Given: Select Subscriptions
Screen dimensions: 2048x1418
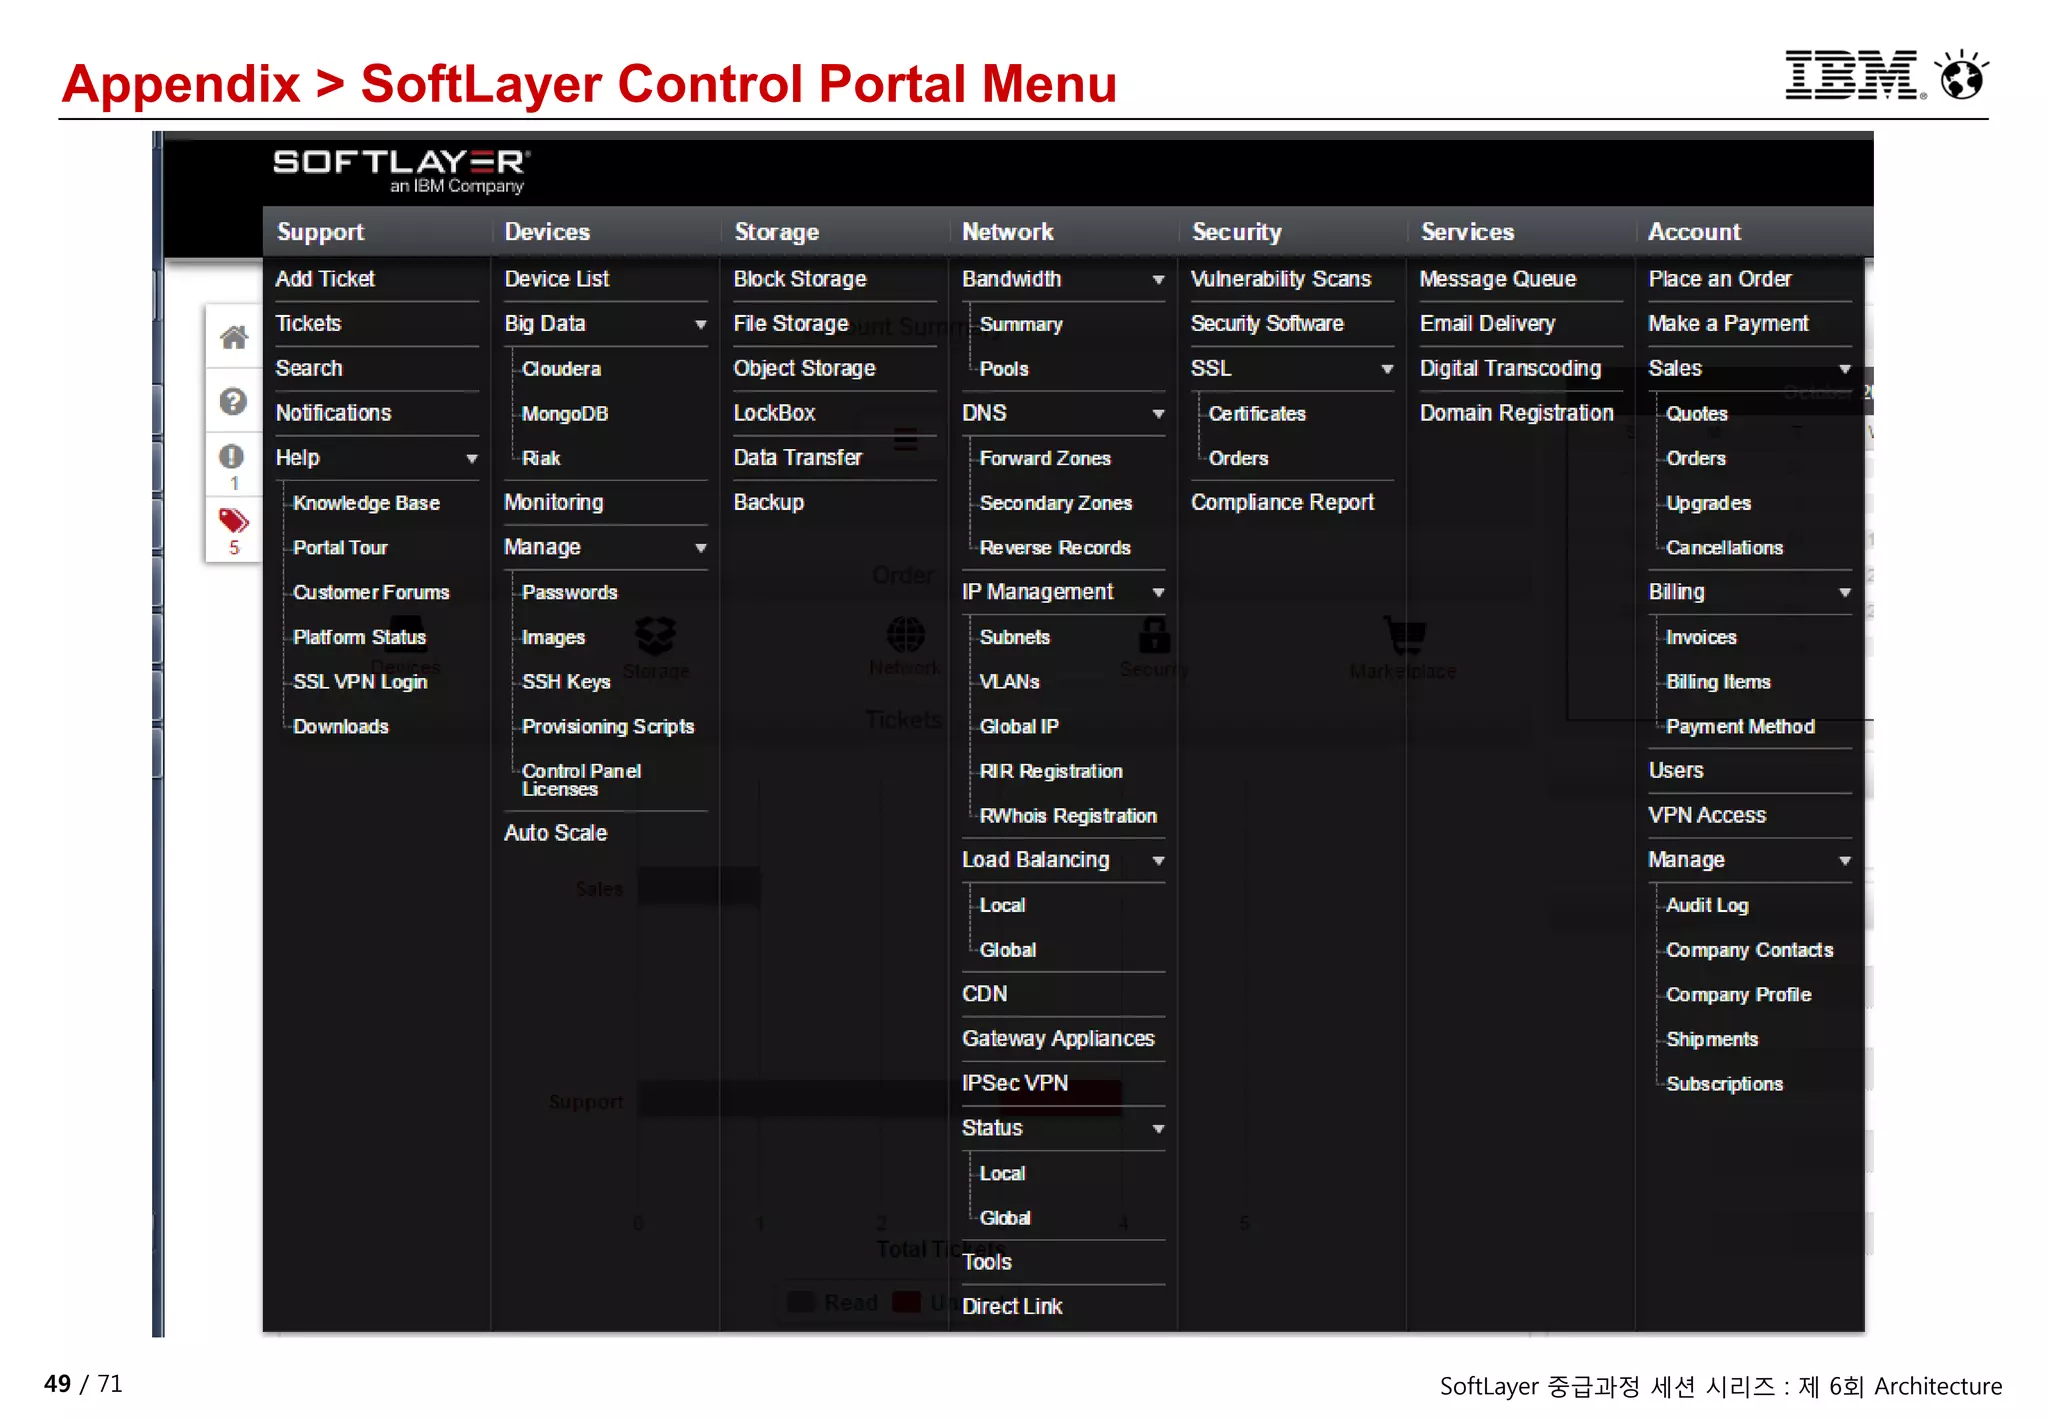Looking at the screenshot, I should [1725, 1084].
